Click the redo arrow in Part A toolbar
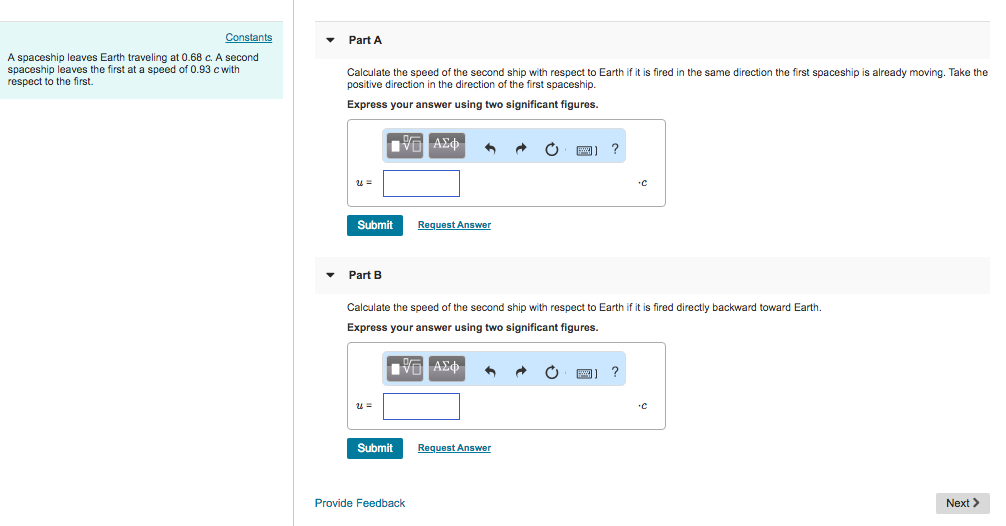Screen dimensions: 1006x526 click(521, 150)
